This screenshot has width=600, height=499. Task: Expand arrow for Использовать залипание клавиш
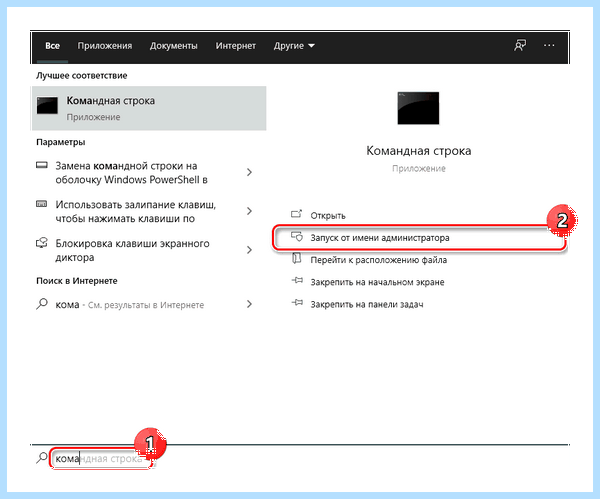249,211
